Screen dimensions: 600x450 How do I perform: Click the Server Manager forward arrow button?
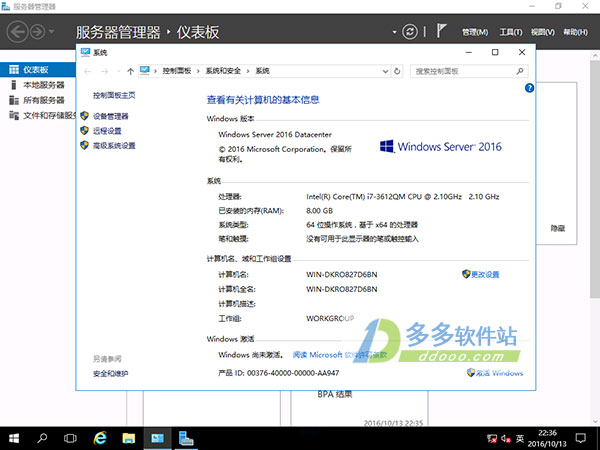(x=38, y=32)
